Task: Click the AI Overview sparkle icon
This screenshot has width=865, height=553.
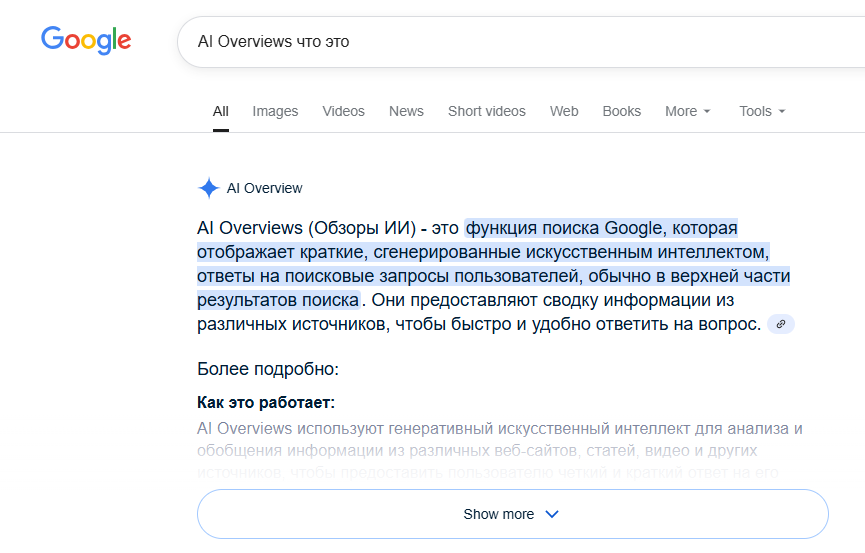Action: [209, 188]
